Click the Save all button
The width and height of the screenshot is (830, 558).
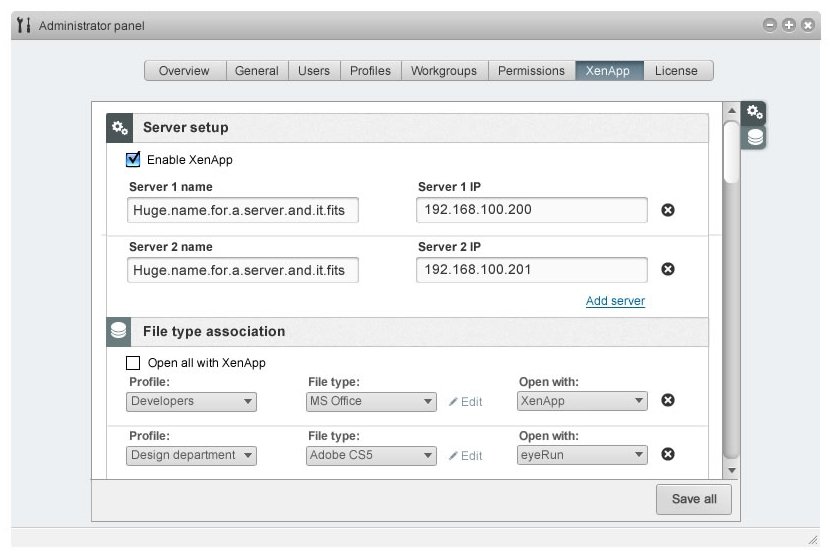click(694, 499)
